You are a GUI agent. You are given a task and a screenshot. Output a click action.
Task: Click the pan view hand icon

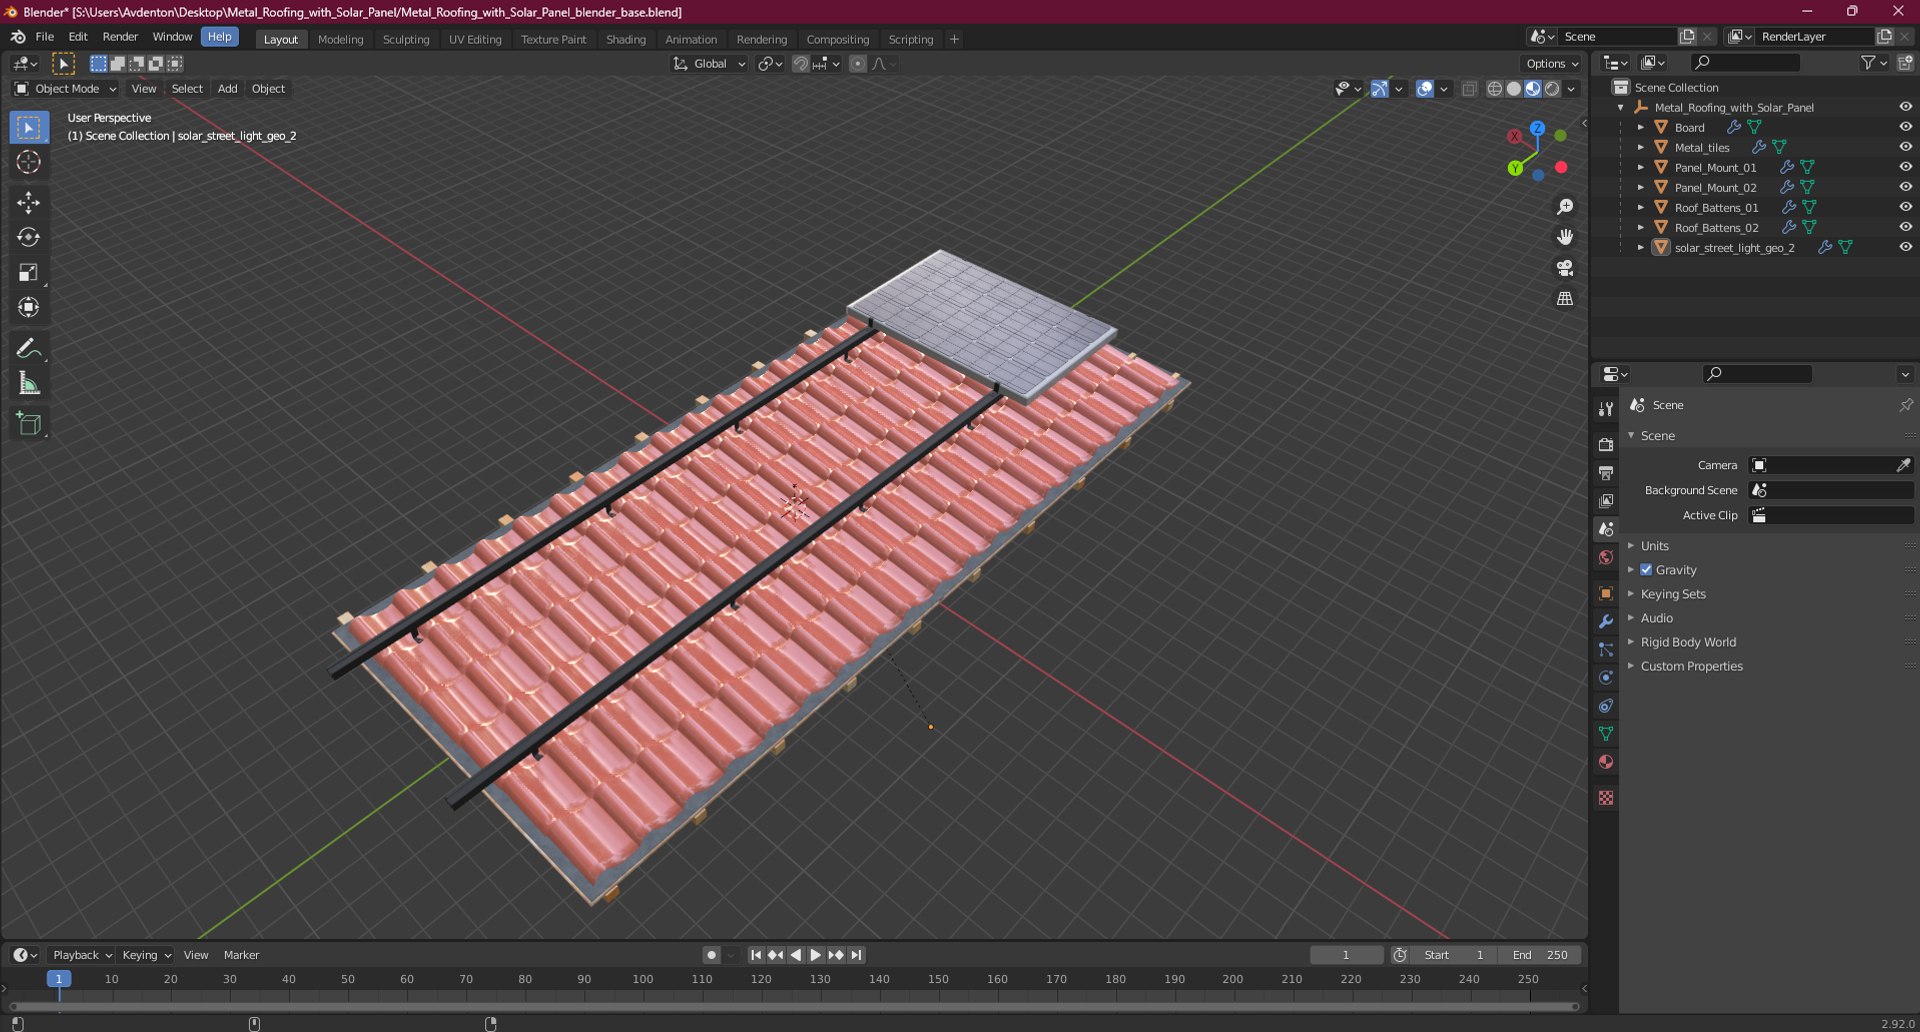pos(1565,237)
